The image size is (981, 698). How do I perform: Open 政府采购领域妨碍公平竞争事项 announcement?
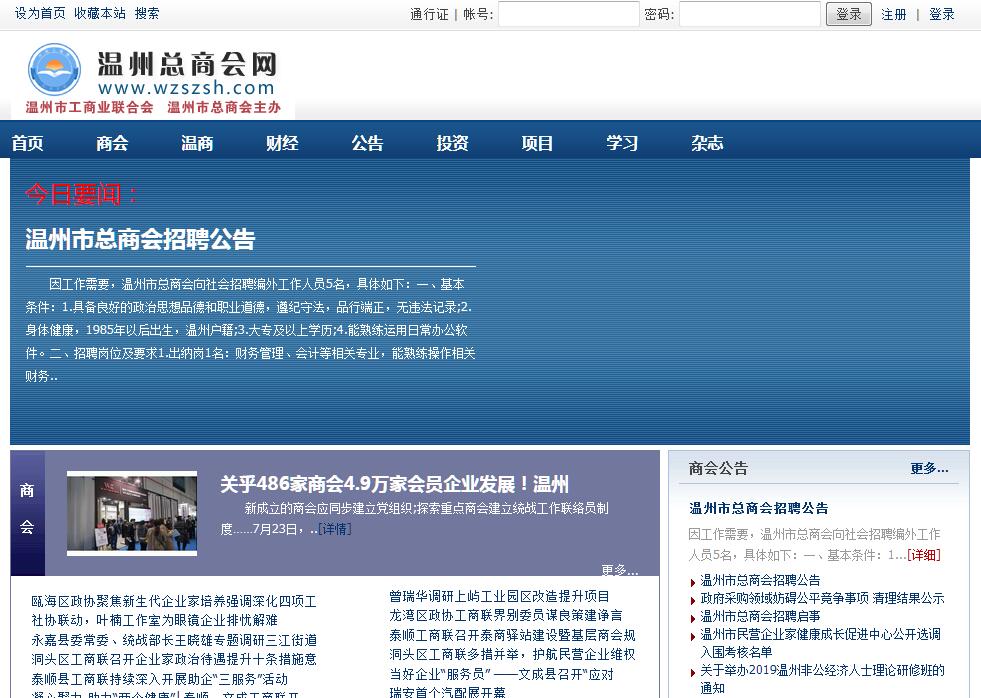point(822,598)
